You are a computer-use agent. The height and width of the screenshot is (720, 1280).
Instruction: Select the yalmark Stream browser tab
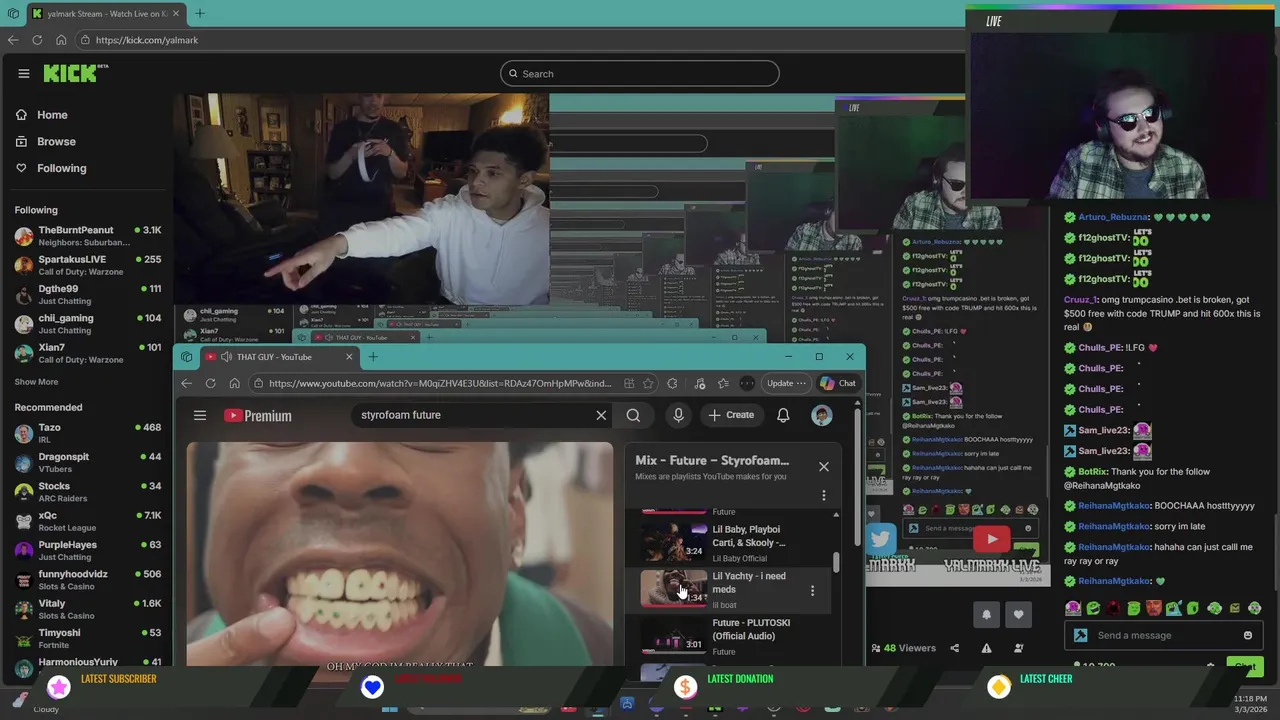(x=105, y=14)
